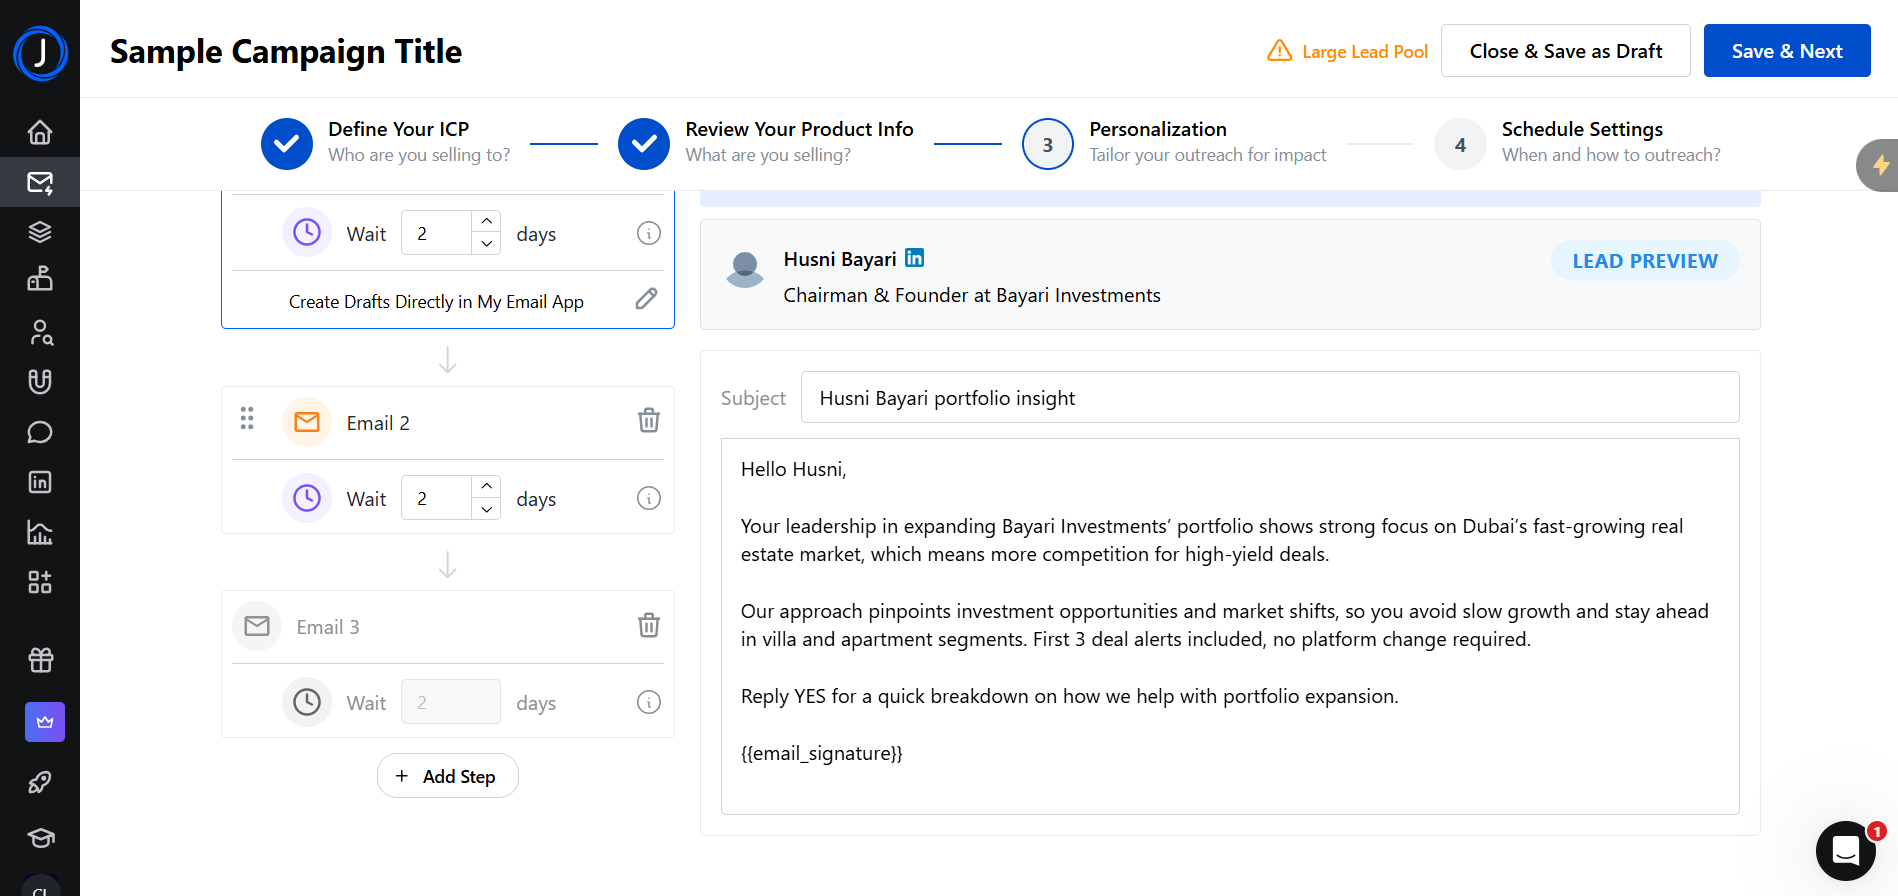1898x896 pixels.
Task: Open Husni Bayari's LinkedIn profile icon
Action: pos(914,258)
